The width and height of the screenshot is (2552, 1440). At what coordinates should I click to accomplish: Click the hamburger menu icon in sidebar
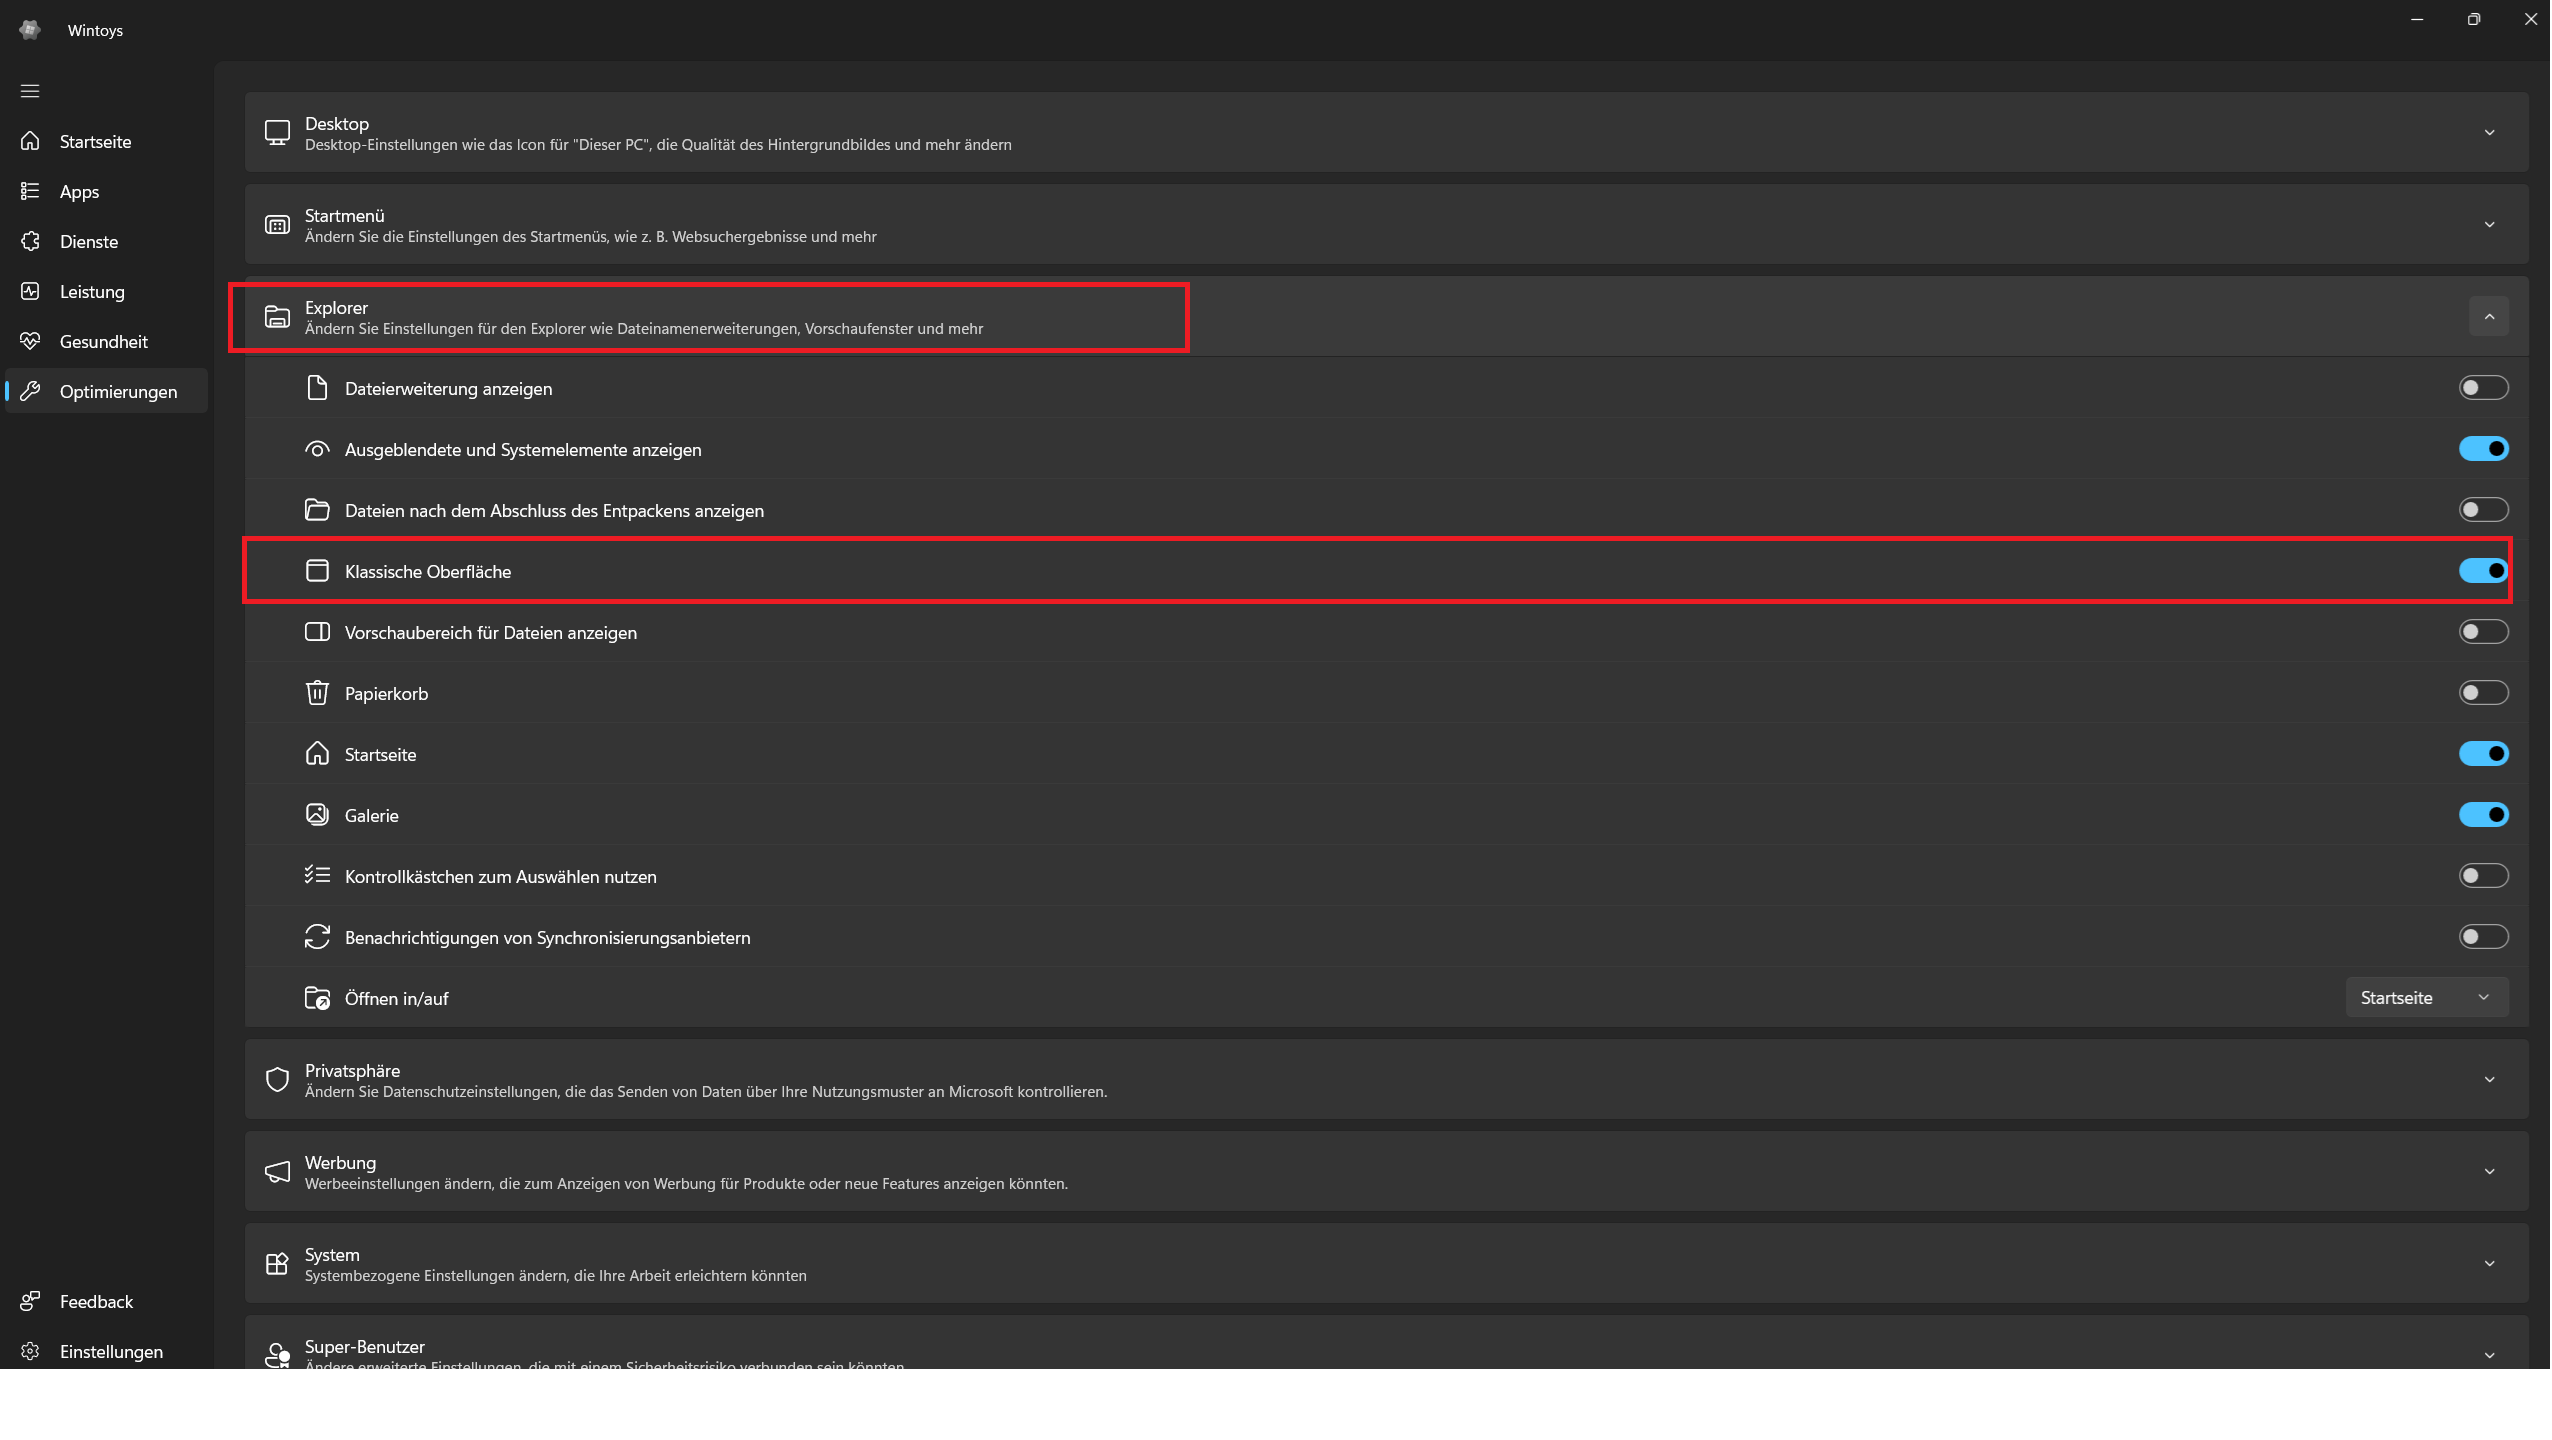(30, 91)
